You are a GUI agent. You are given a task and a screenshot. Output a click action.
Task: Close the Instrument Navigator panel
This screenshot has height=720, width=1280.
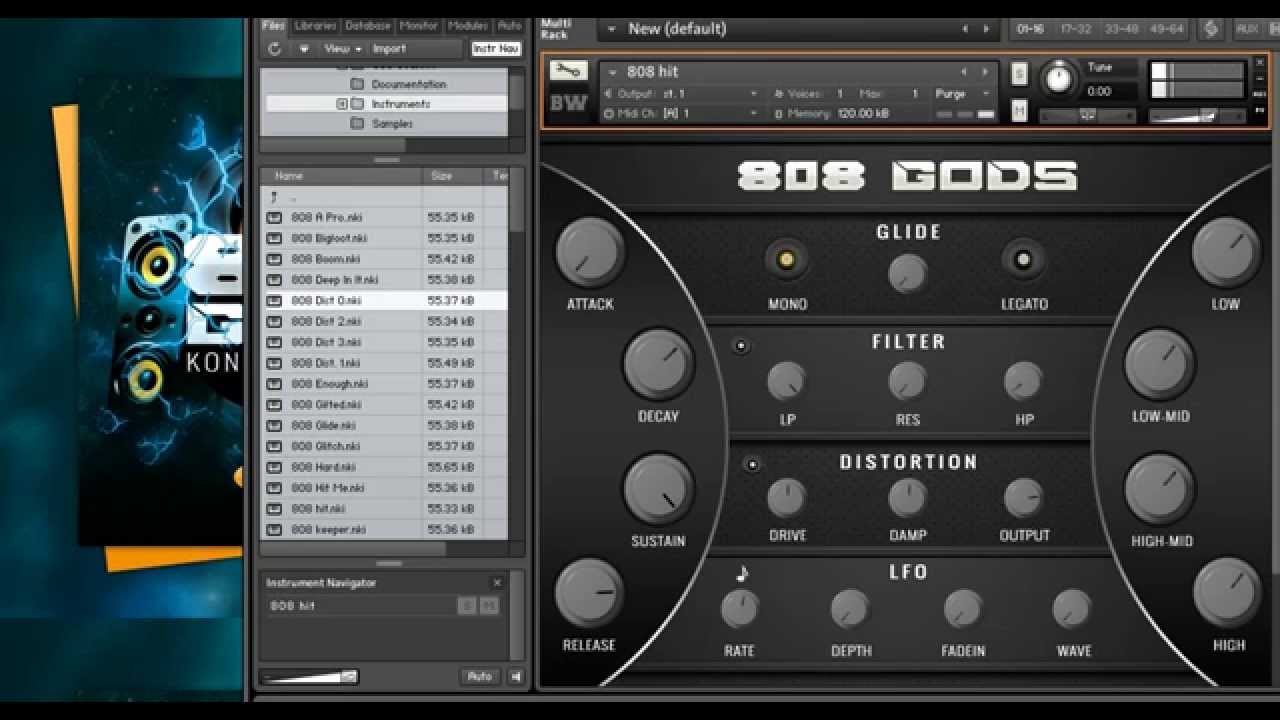click(x=497, y=583)
